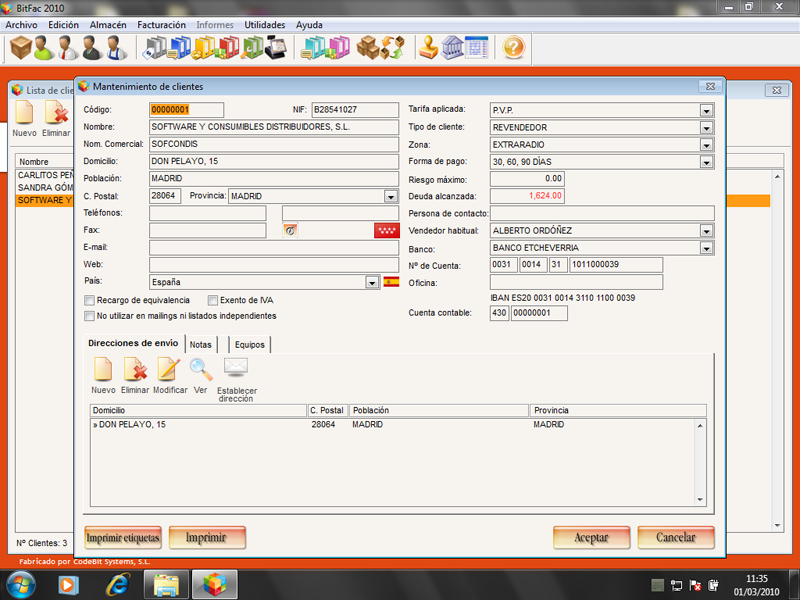
Task: Open the Edición menu
Action: pos(63,24)
